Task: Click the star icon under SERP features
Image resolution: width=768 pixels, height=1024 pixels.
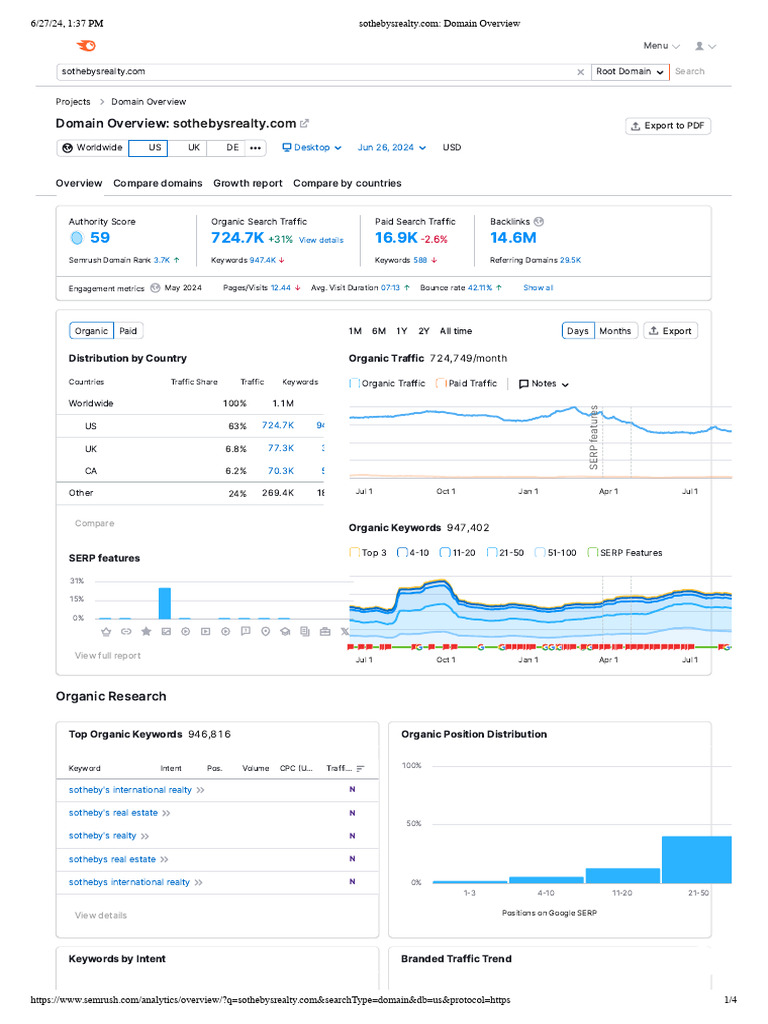Action: click(146, 632)
